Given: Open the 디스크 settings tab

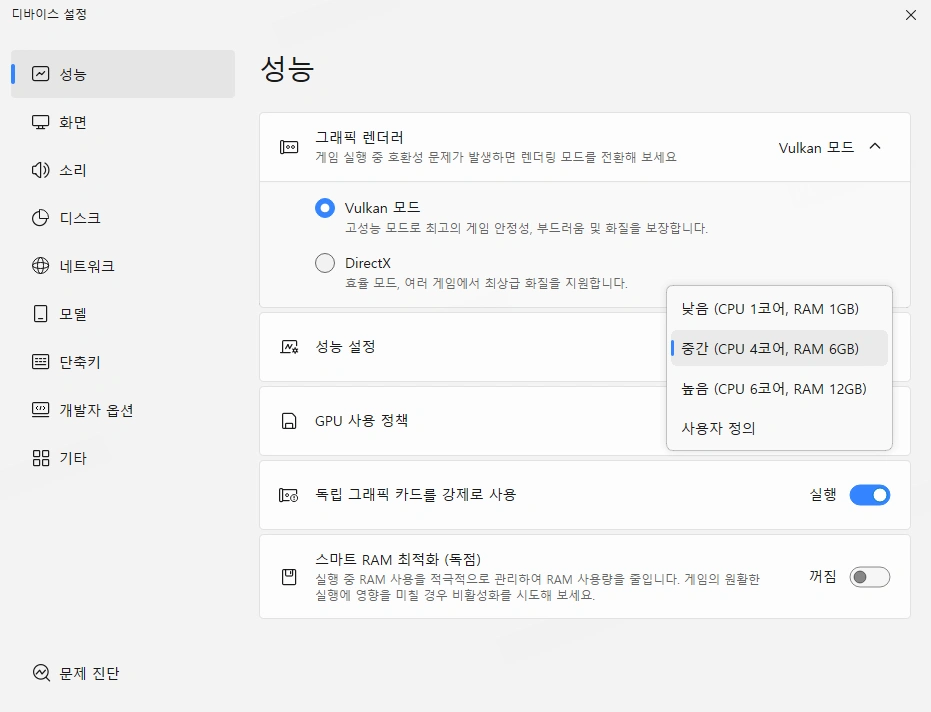Looking at the screenshot, I should tap(123, 218).
